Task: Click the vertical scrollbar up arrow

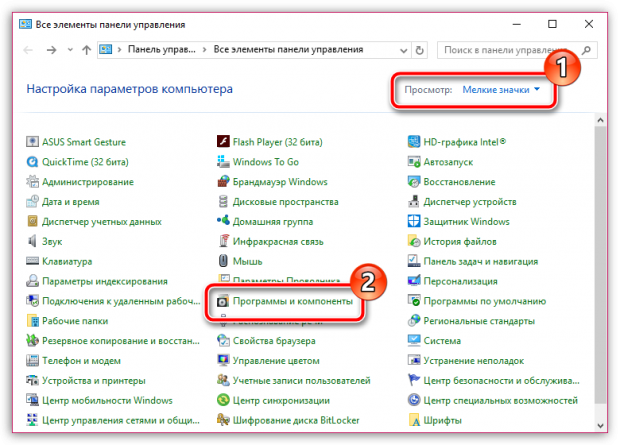Action: [600, 119]
